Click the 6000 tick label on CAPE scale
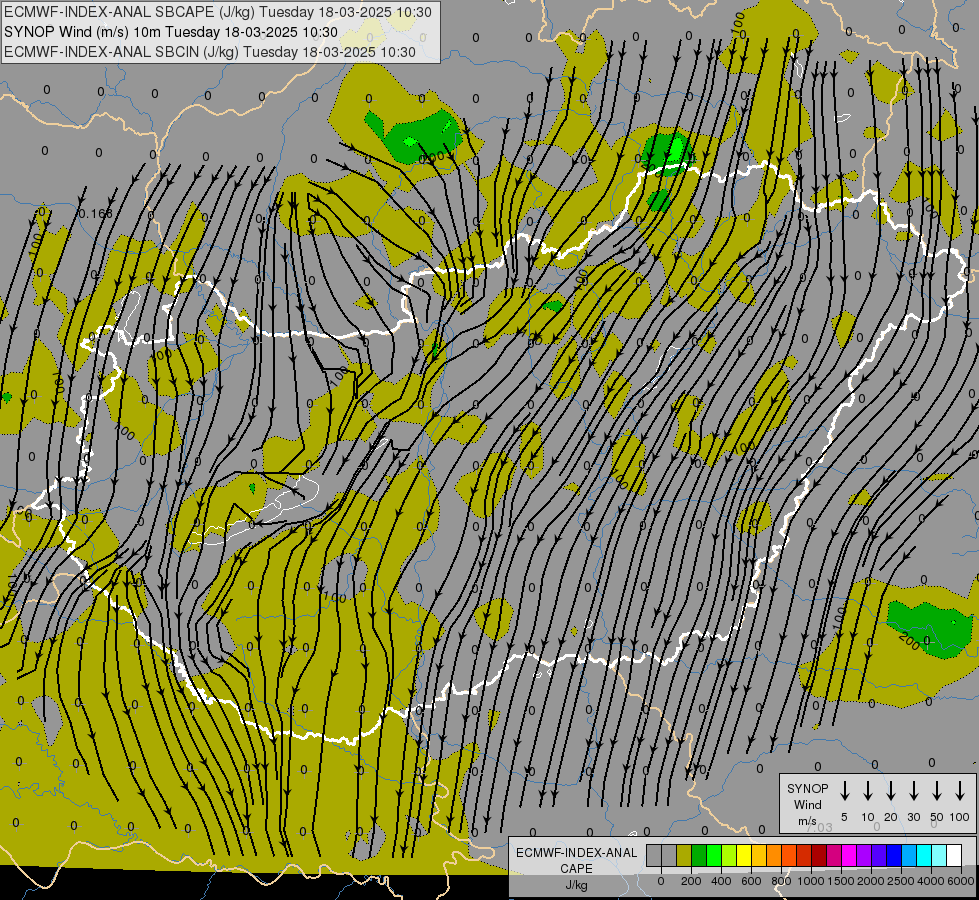Viewport: 979px width, 900px height. click(x=961, y=881)
